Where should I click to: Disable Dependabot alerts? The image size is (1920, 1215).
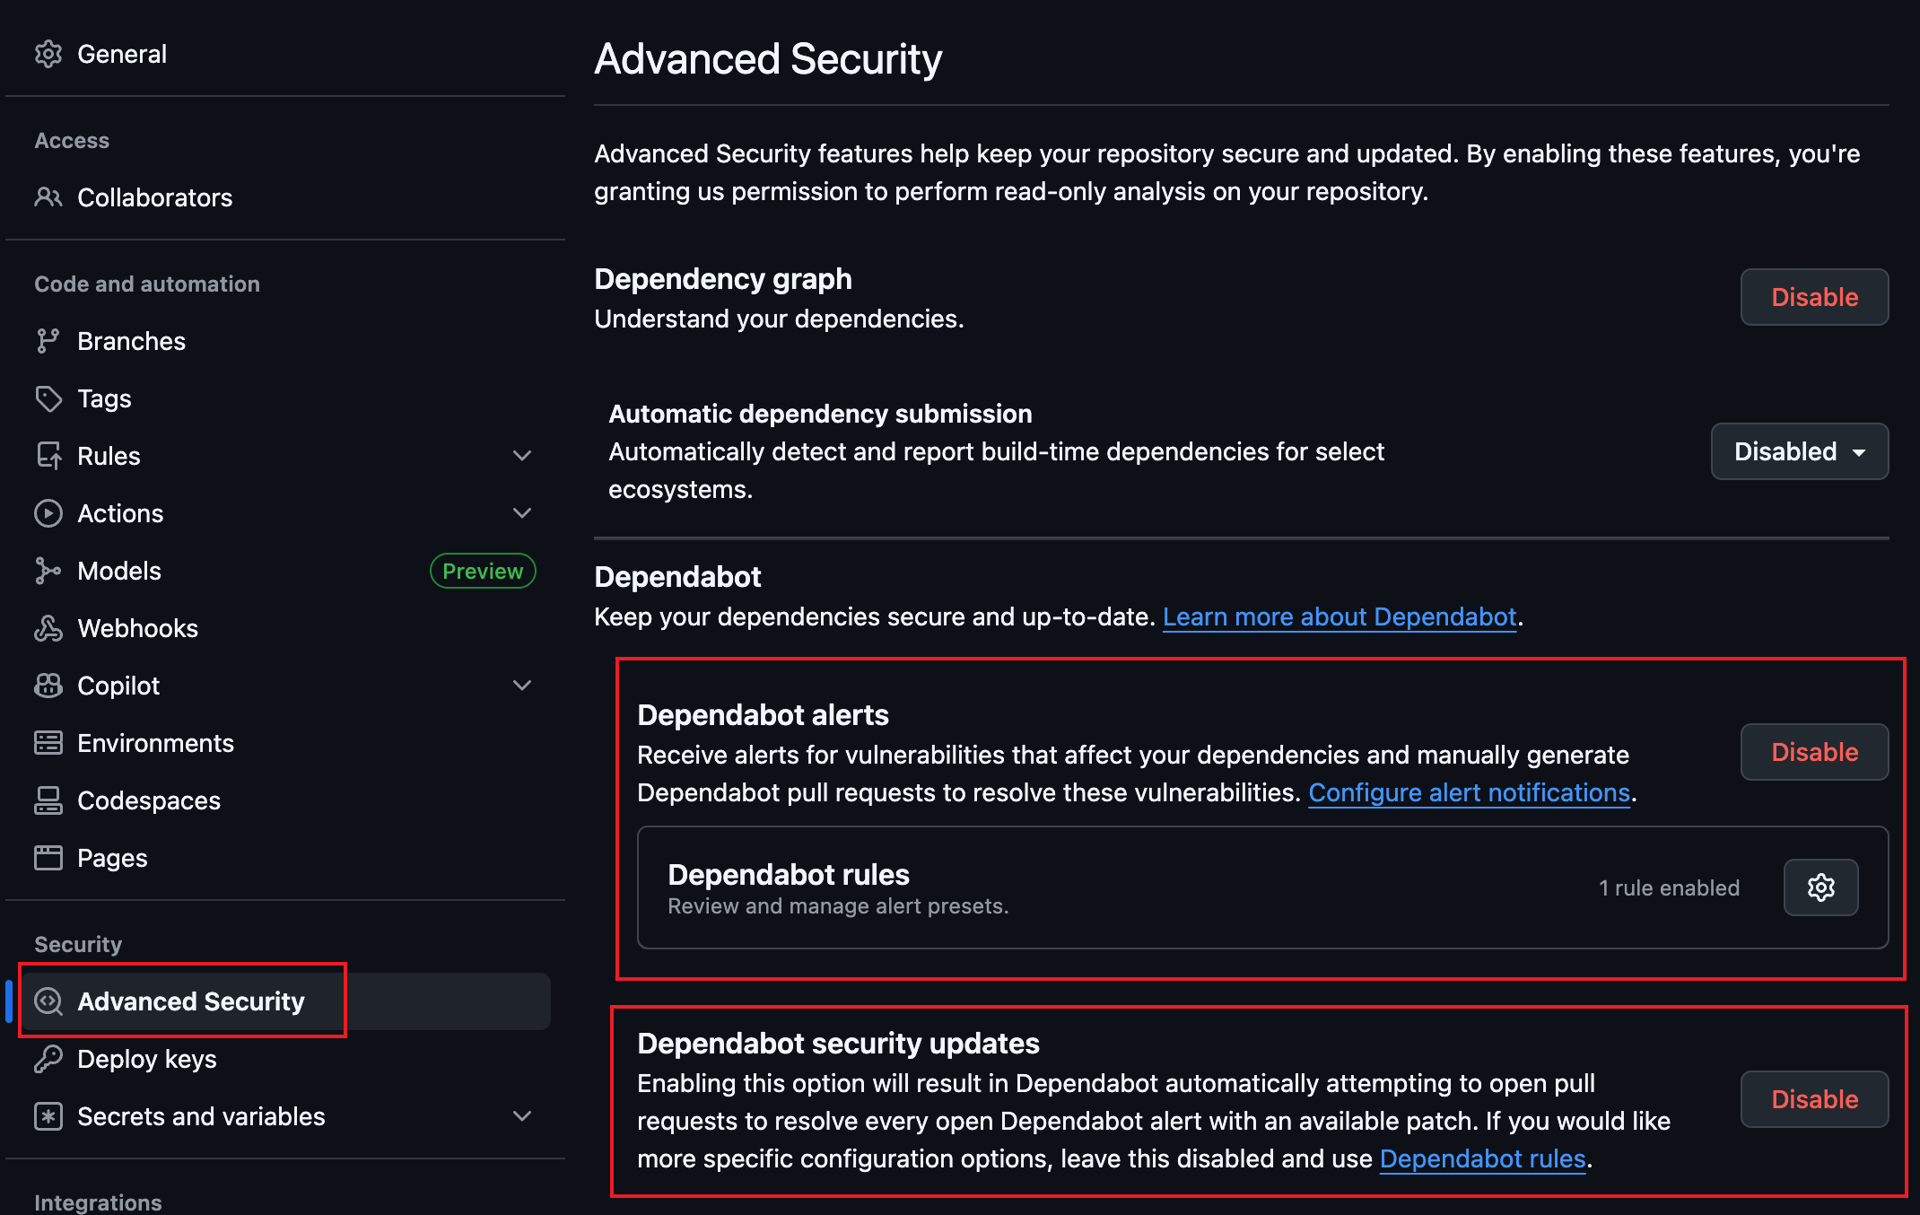[x=1814, y=752]
